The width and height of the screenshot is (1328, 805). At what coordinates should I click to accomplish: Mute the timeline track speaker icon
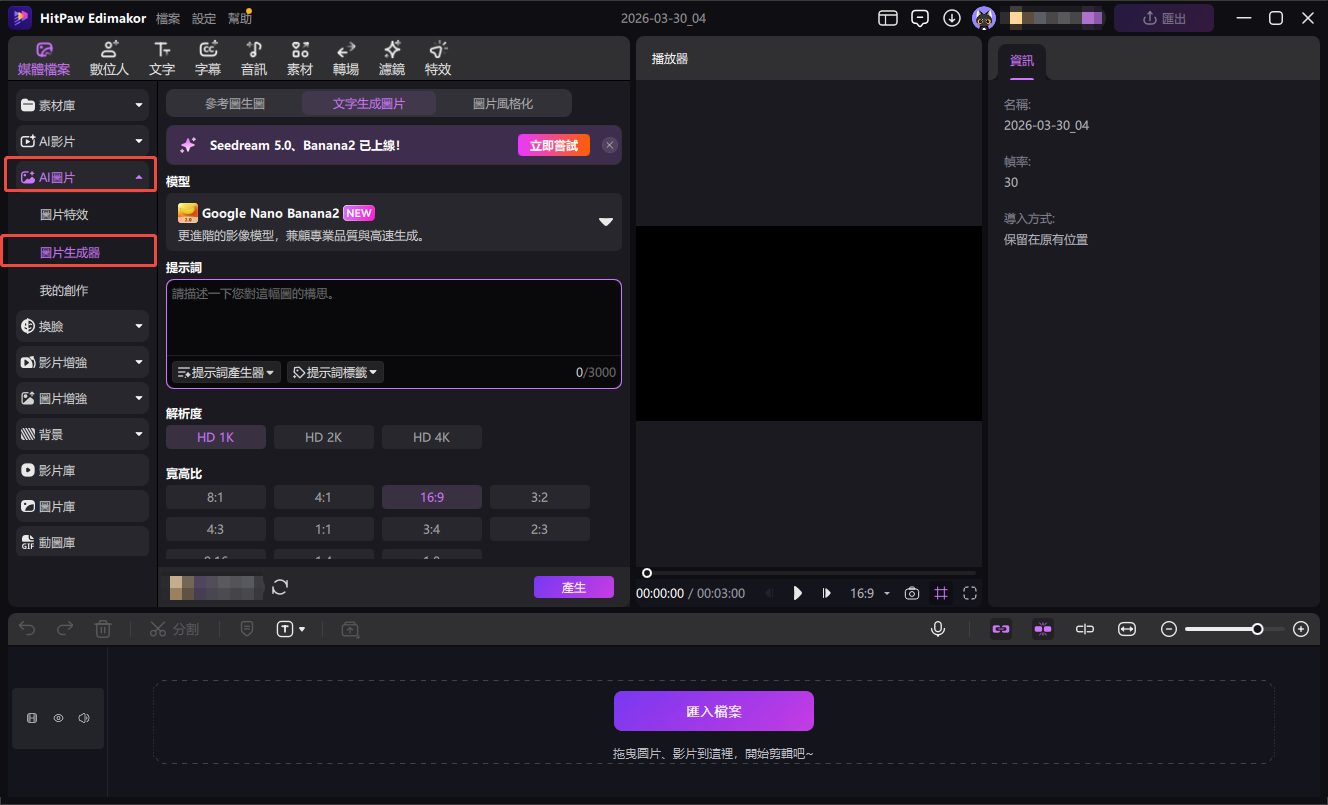(84, 718)
